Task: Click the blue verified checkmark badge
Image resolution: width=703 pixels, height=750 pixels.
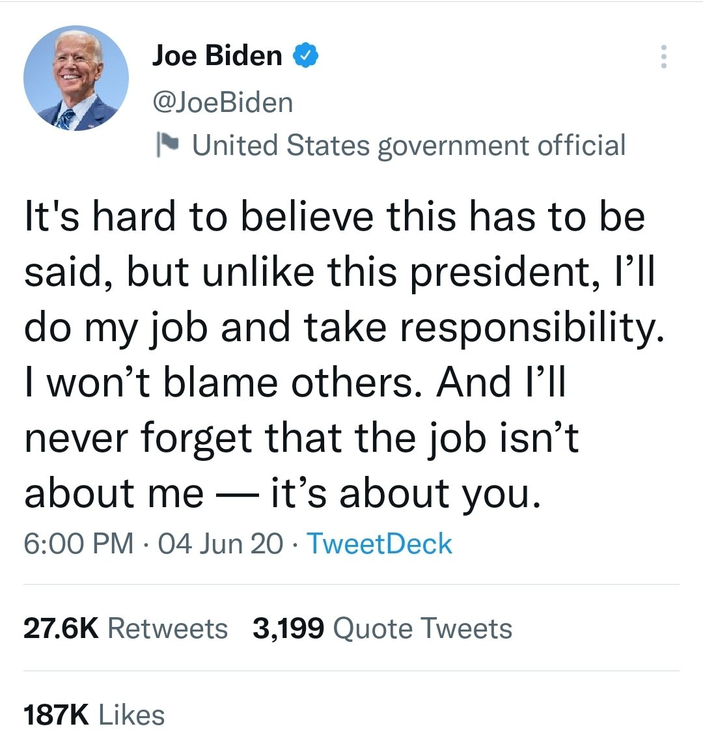Action: (304, 57)
